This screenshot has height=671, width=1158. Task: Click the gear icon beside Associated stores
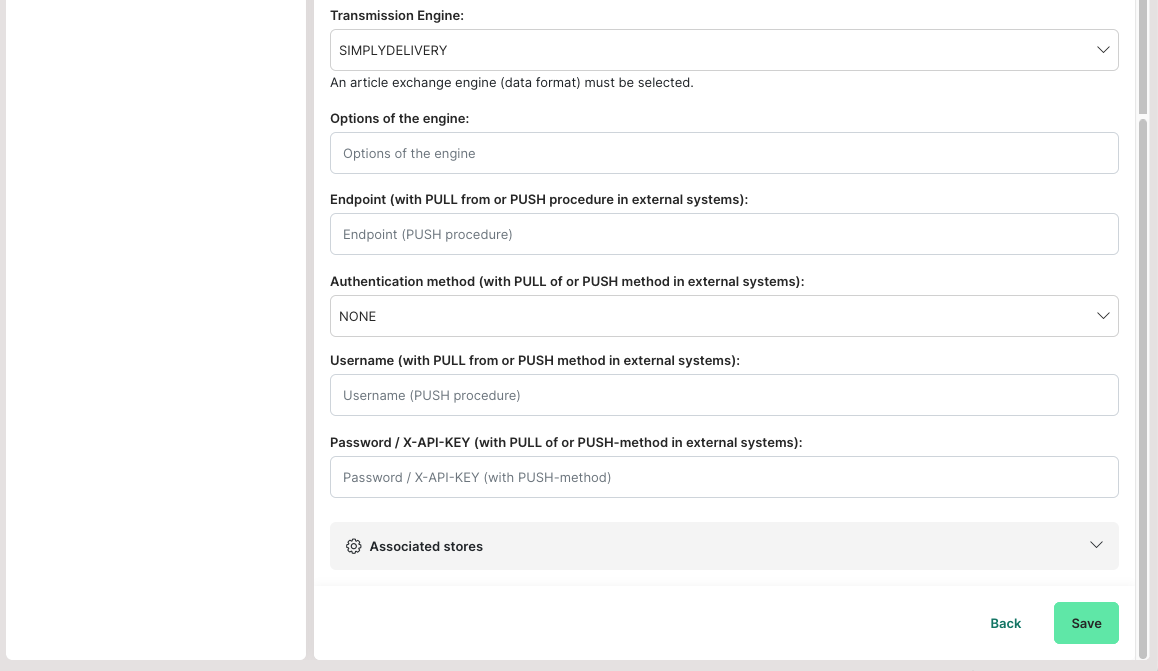click(x=353, y=546)
